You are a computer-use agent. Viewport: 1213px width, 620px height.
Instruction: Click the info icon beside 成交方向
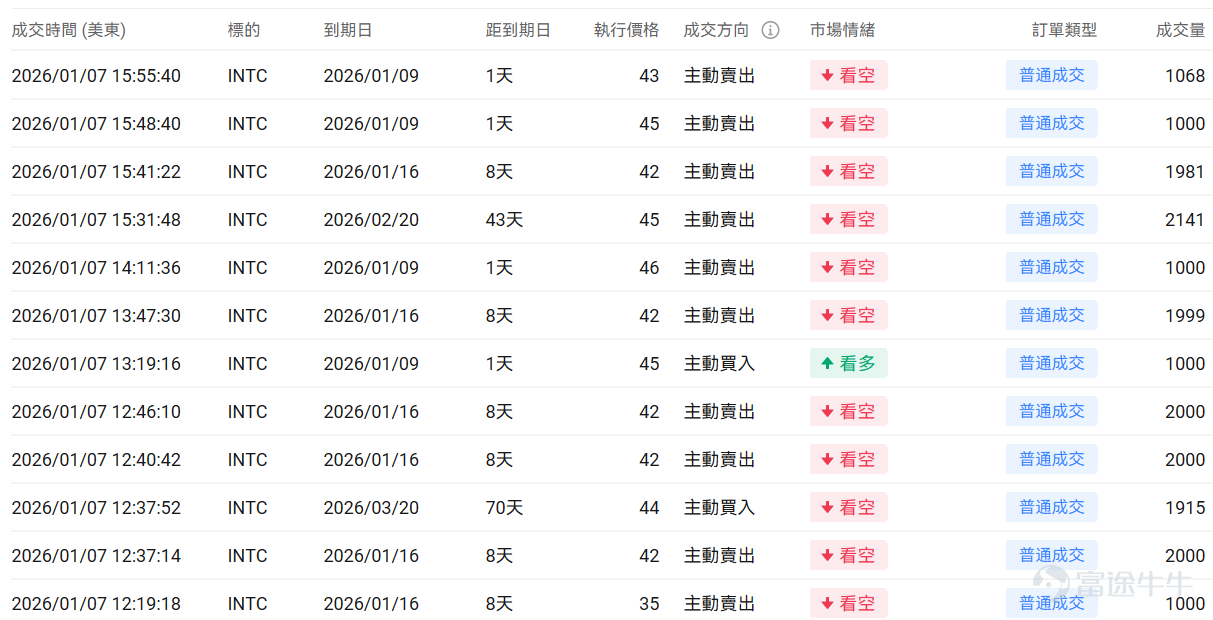point(770,30)
